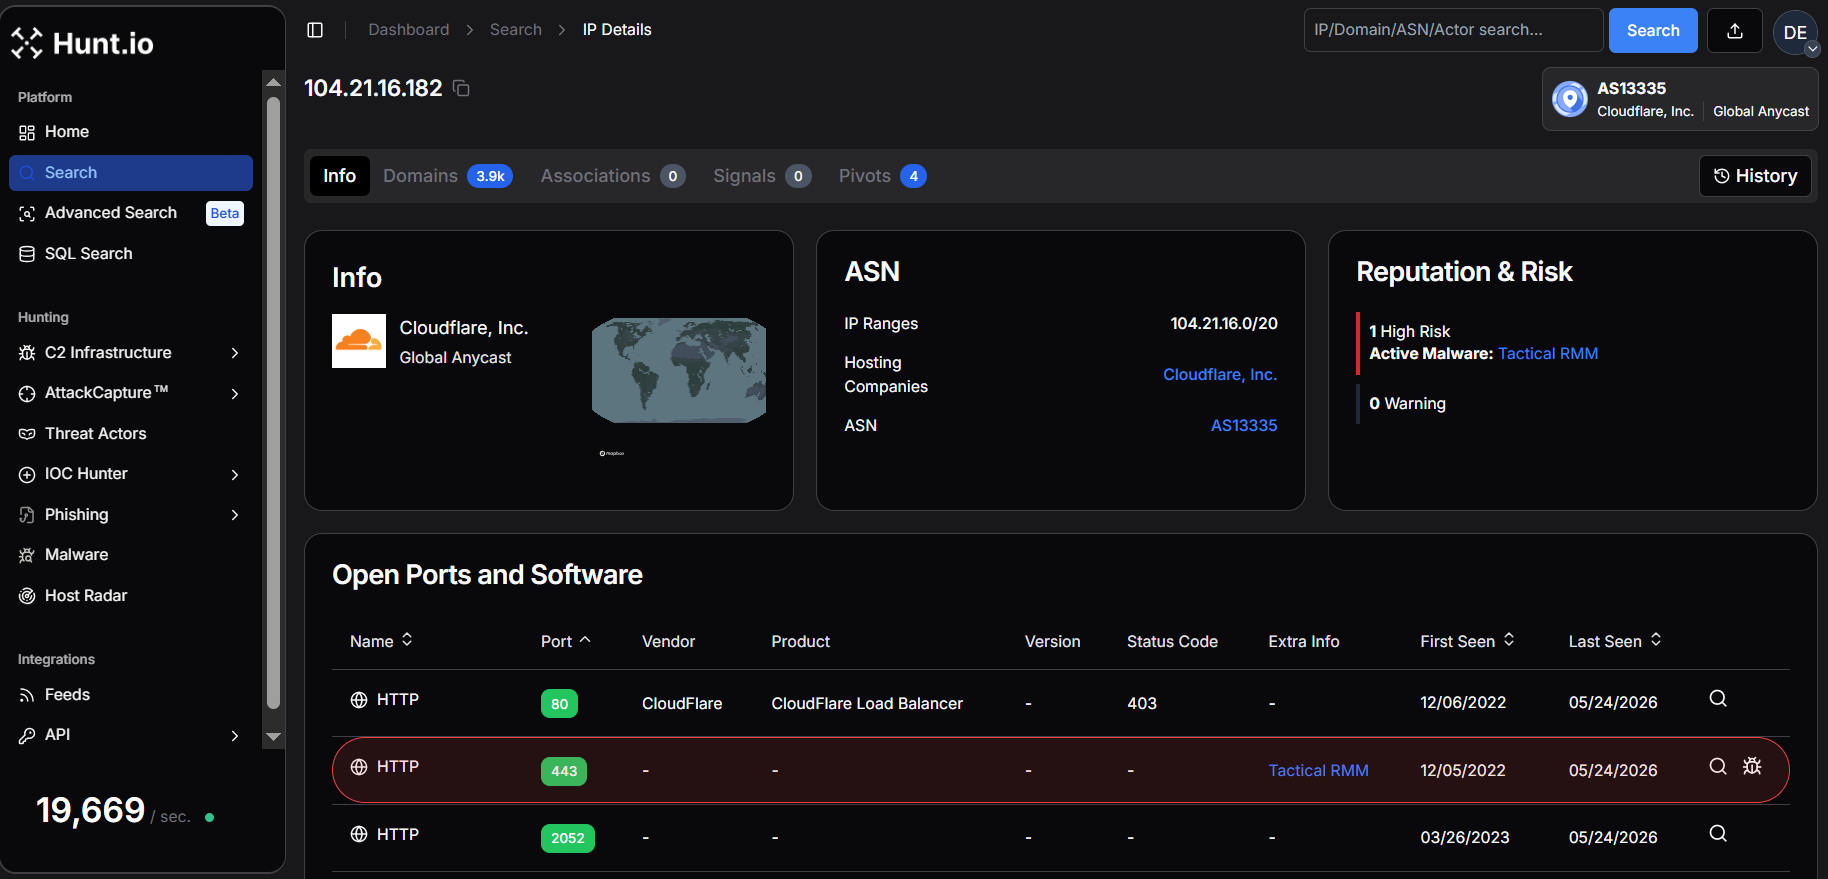Click the IOC Hunter crosshair icon

(x=27, y=475)
